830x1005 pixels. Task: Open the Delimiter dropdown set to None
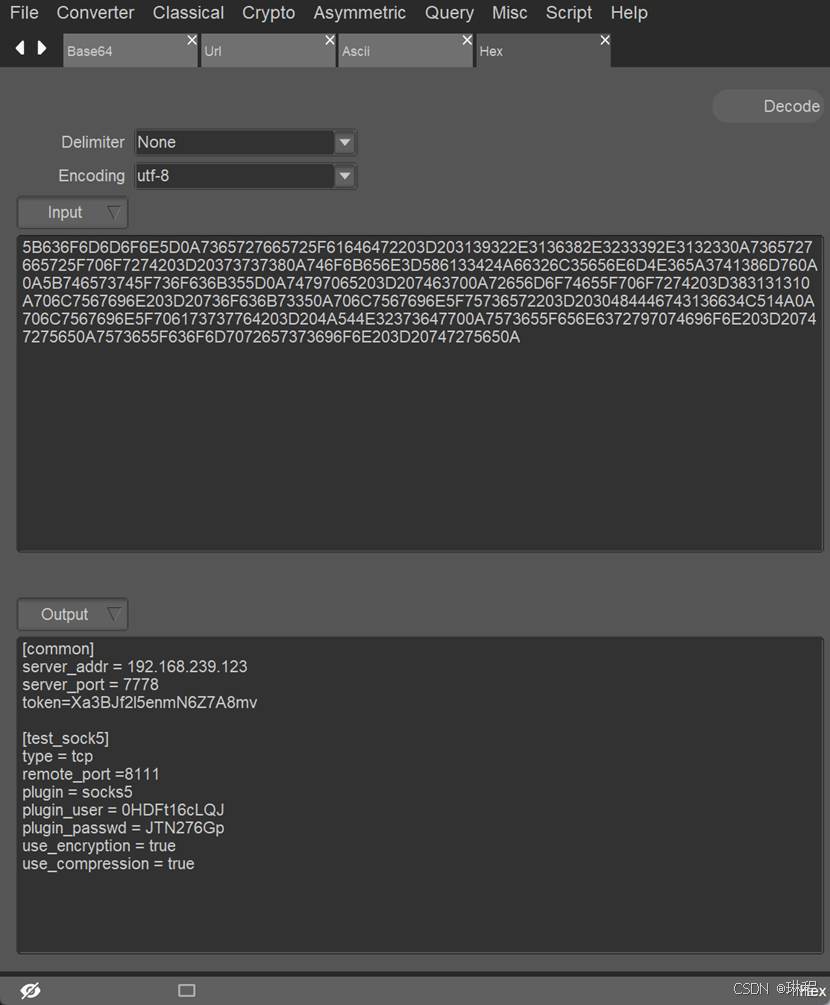(344, 142)
